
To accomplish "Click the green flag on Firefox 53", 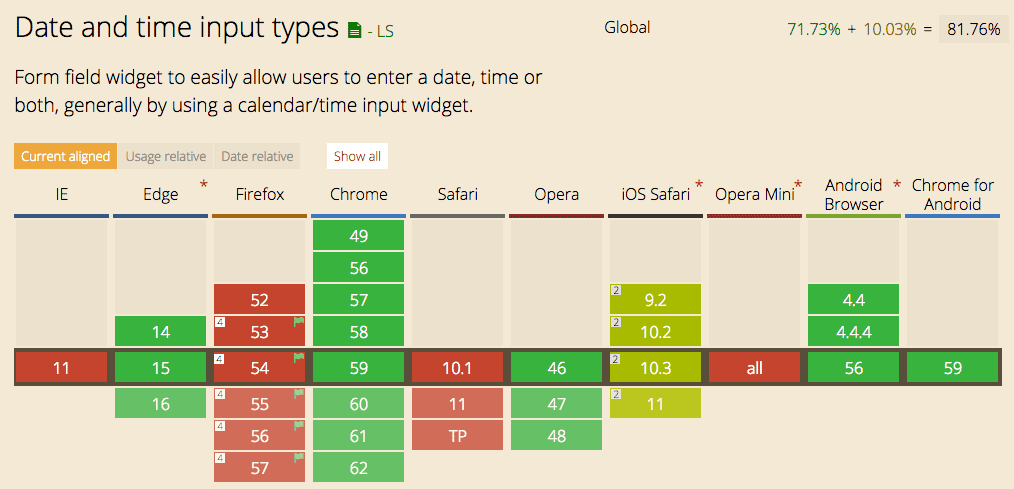I will pos(297,322).
